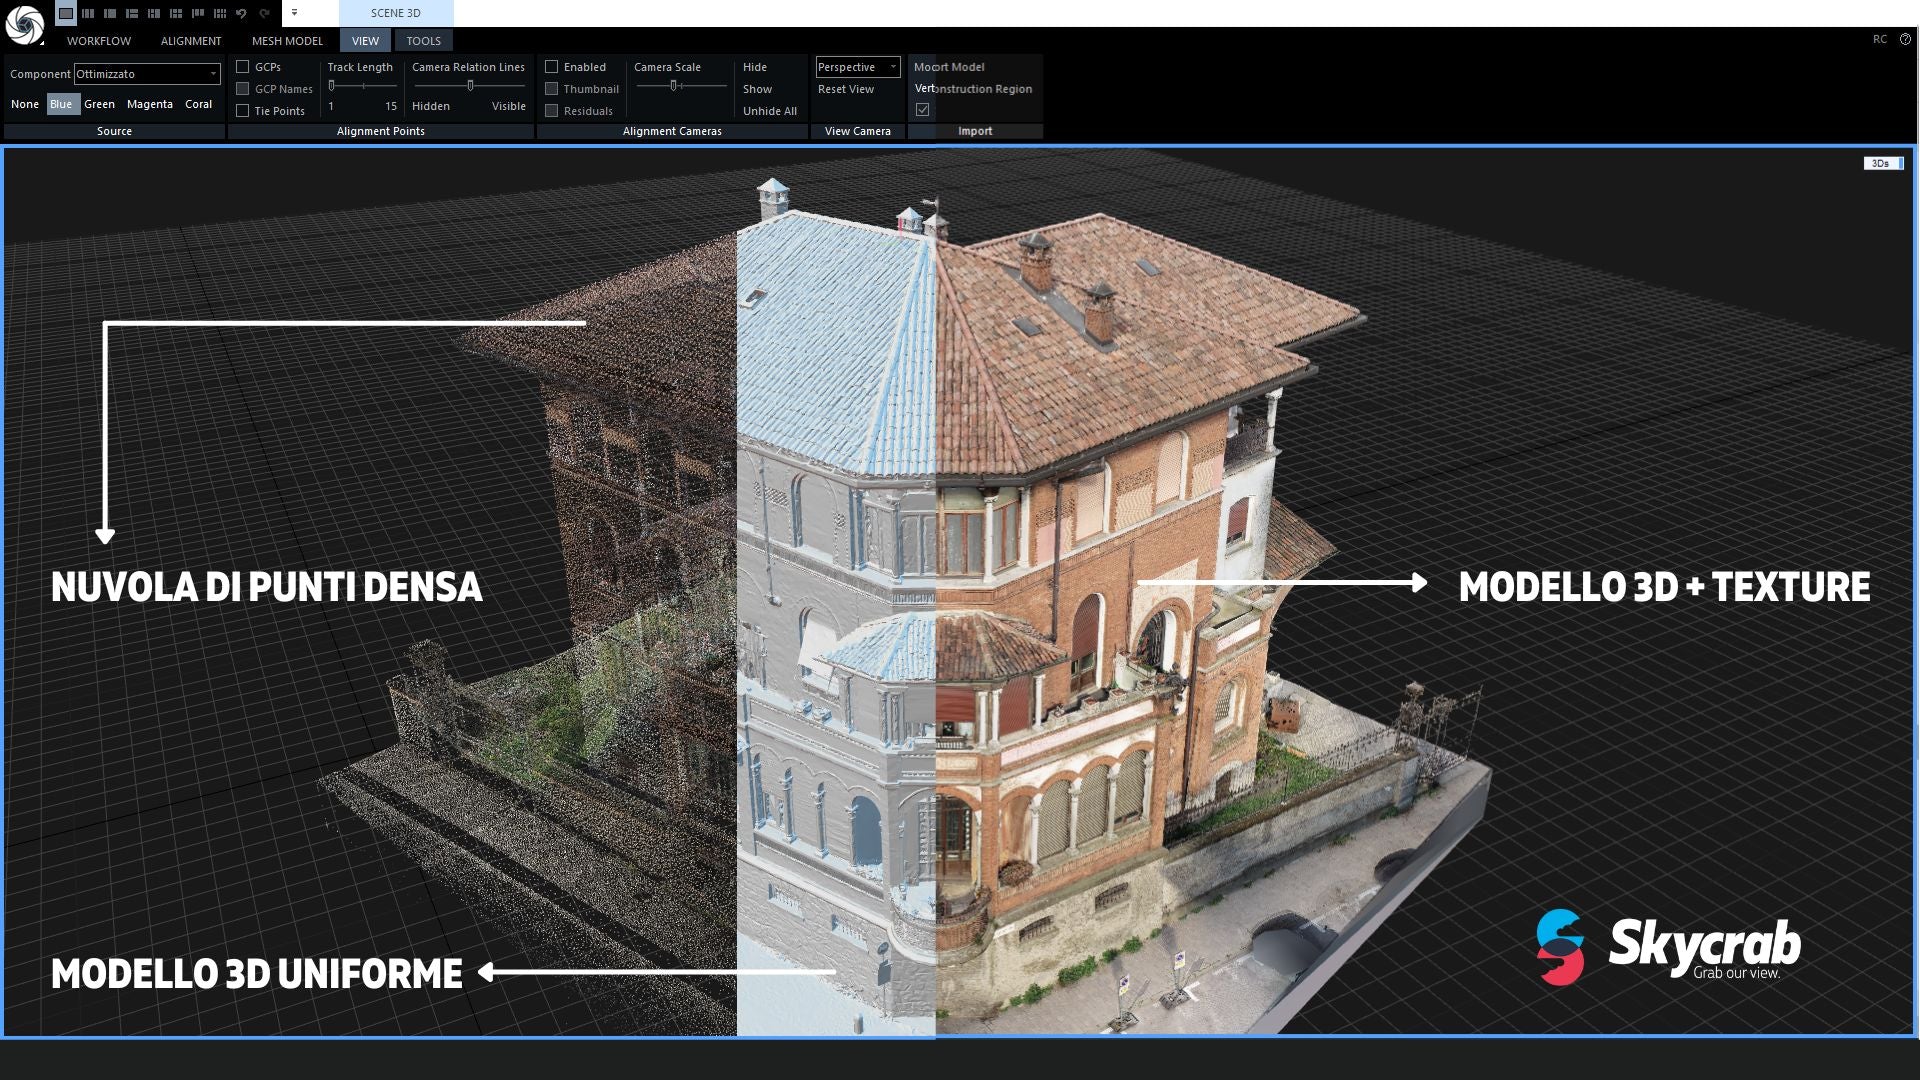
Task: Click the Unhide All button
Action: point(769,111)
